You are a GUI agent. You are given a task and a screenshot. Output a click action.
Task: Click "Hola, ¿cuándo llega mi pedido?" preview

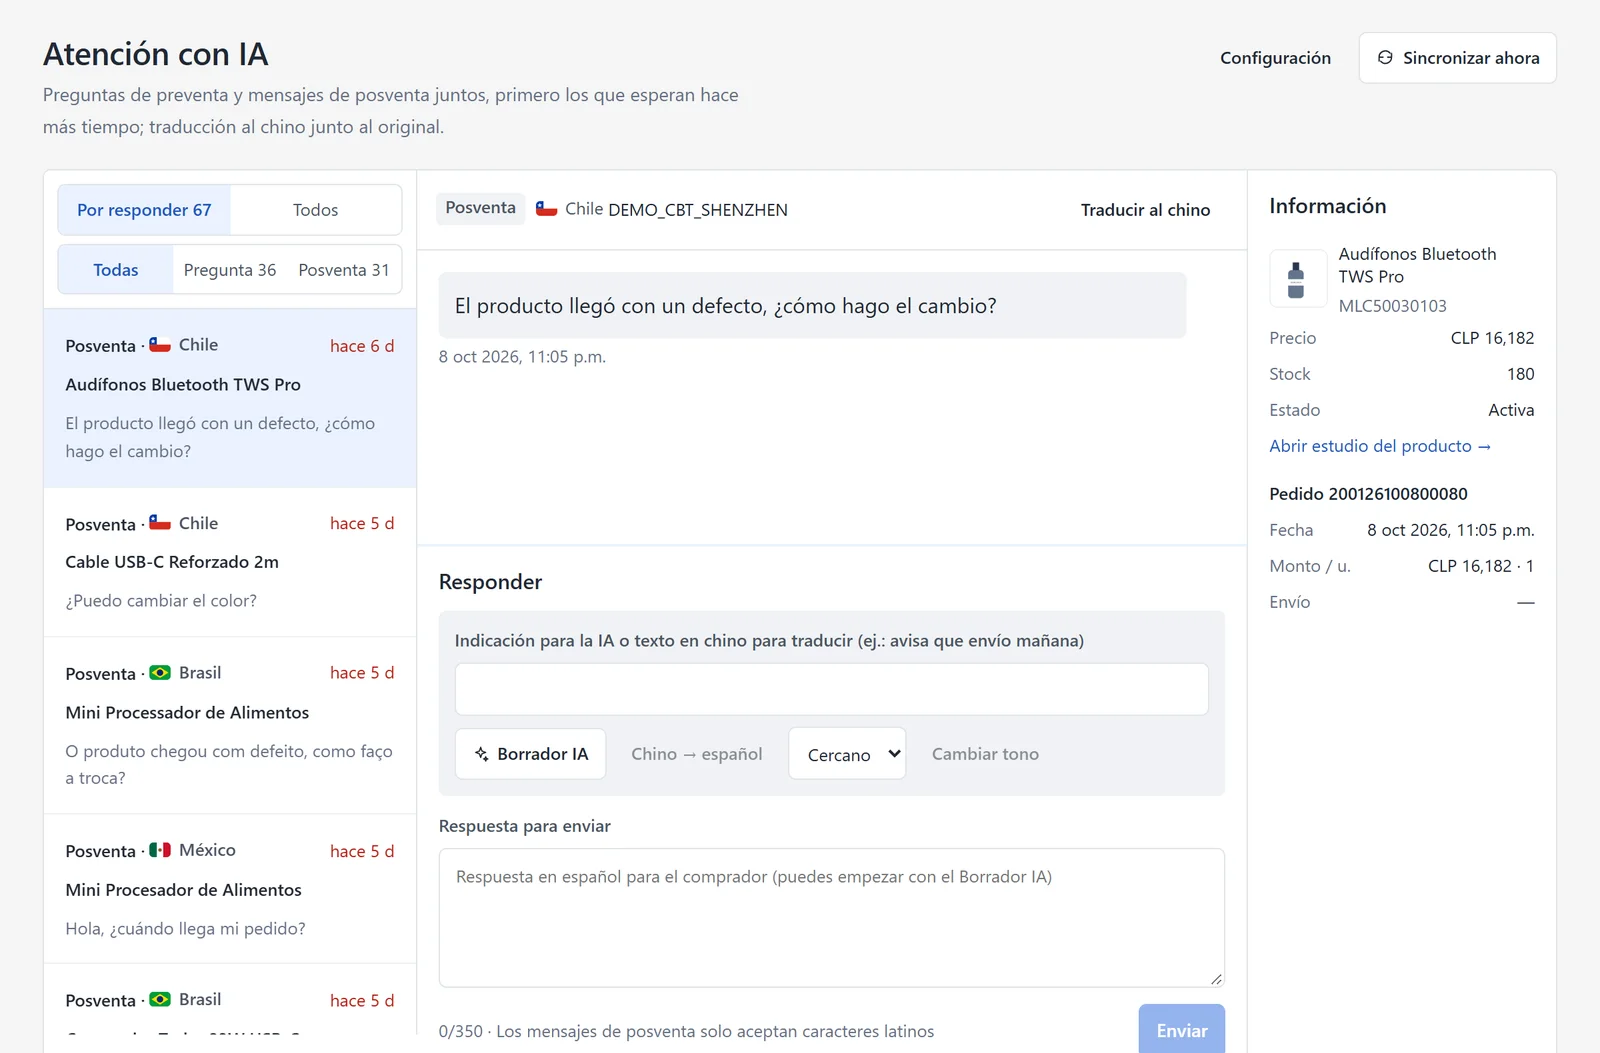click(185, 929)
